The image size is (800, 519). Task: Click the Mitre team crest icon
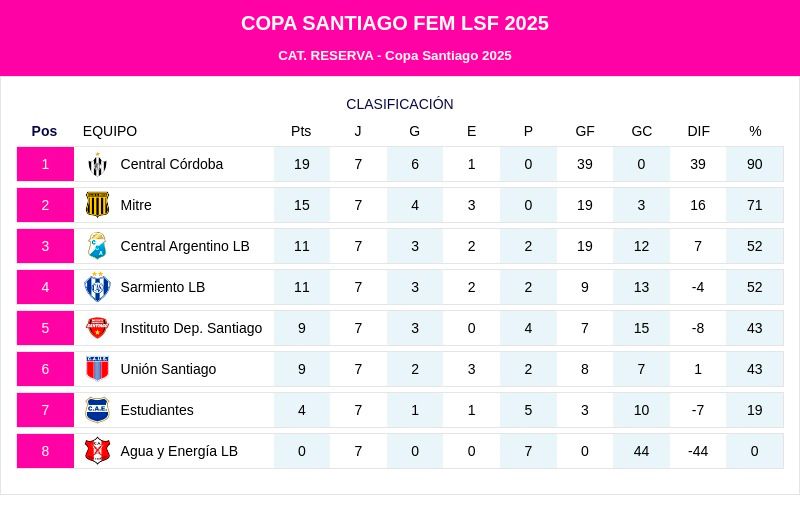97,205
